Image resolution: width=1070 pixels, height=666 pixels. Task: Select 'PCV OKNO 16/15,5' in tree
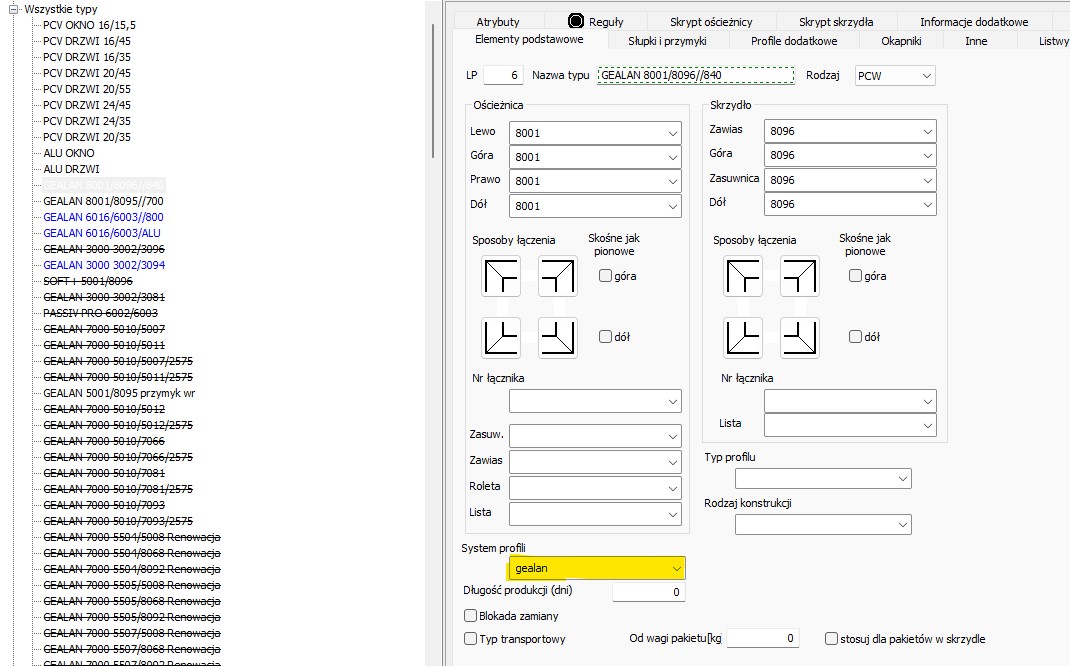point(89,25)
